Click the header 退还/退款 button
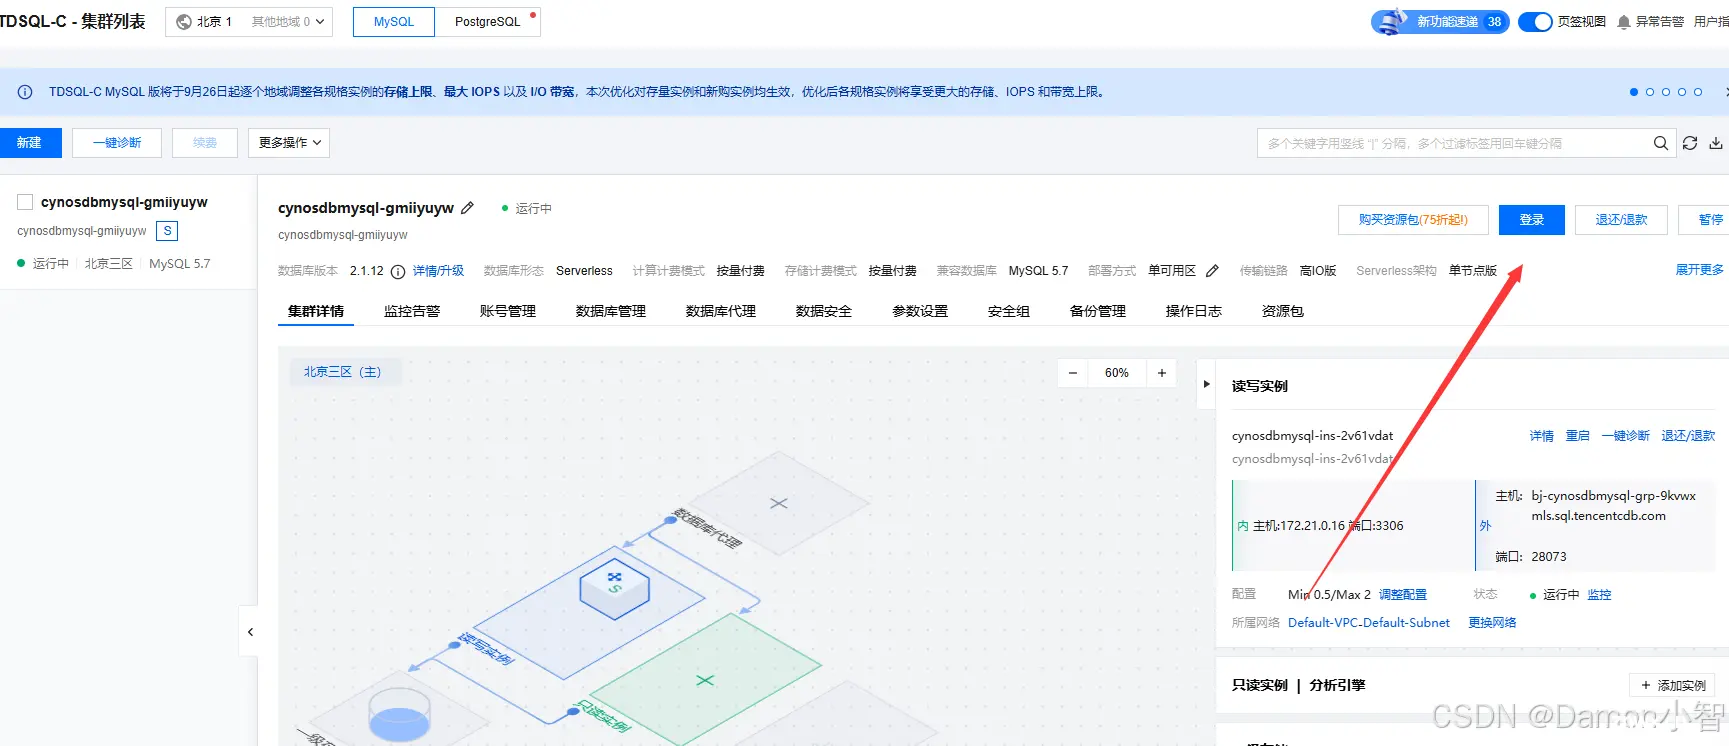 pos(1621,220)
